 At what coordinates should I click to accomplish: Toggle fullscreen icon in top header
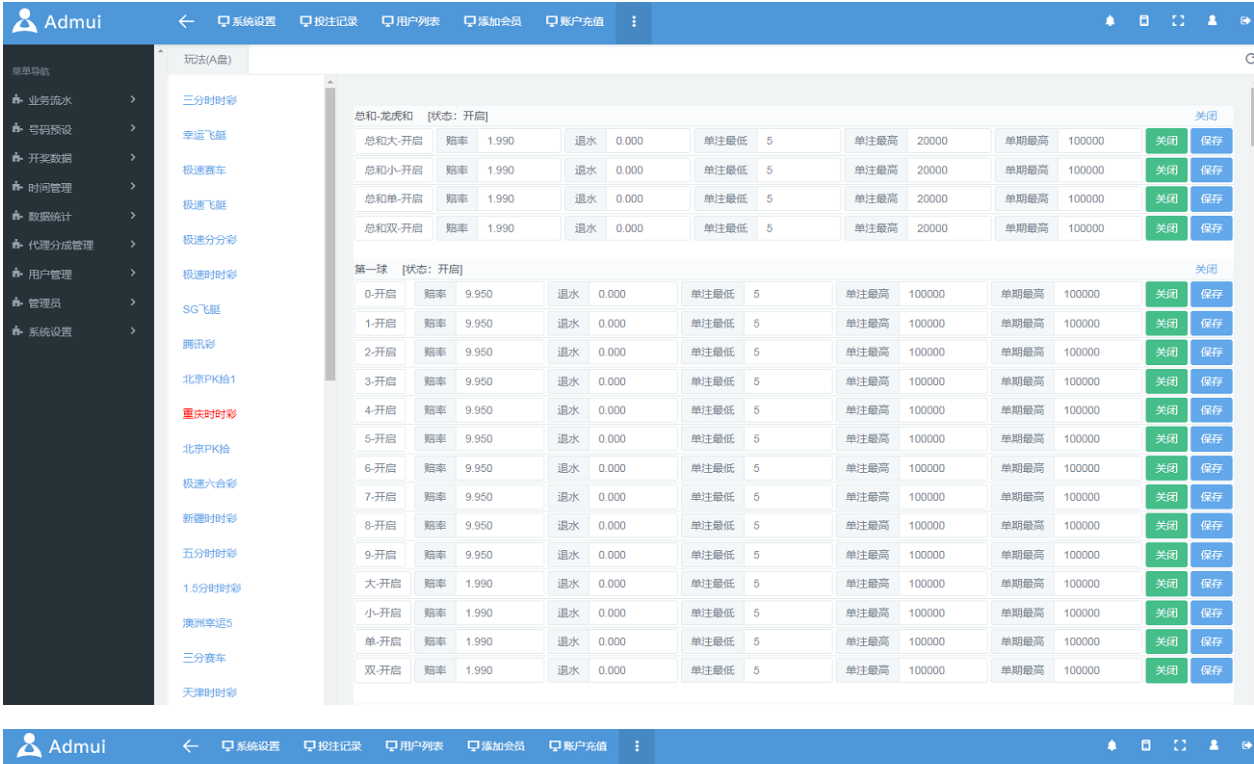(1177, 21)
